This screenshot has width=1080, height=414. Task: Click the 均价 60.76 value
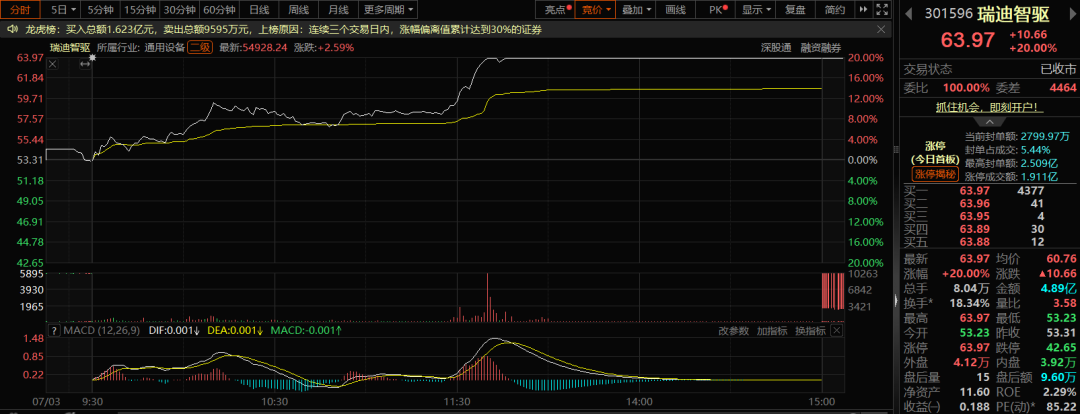click(x=1062, y=259)
